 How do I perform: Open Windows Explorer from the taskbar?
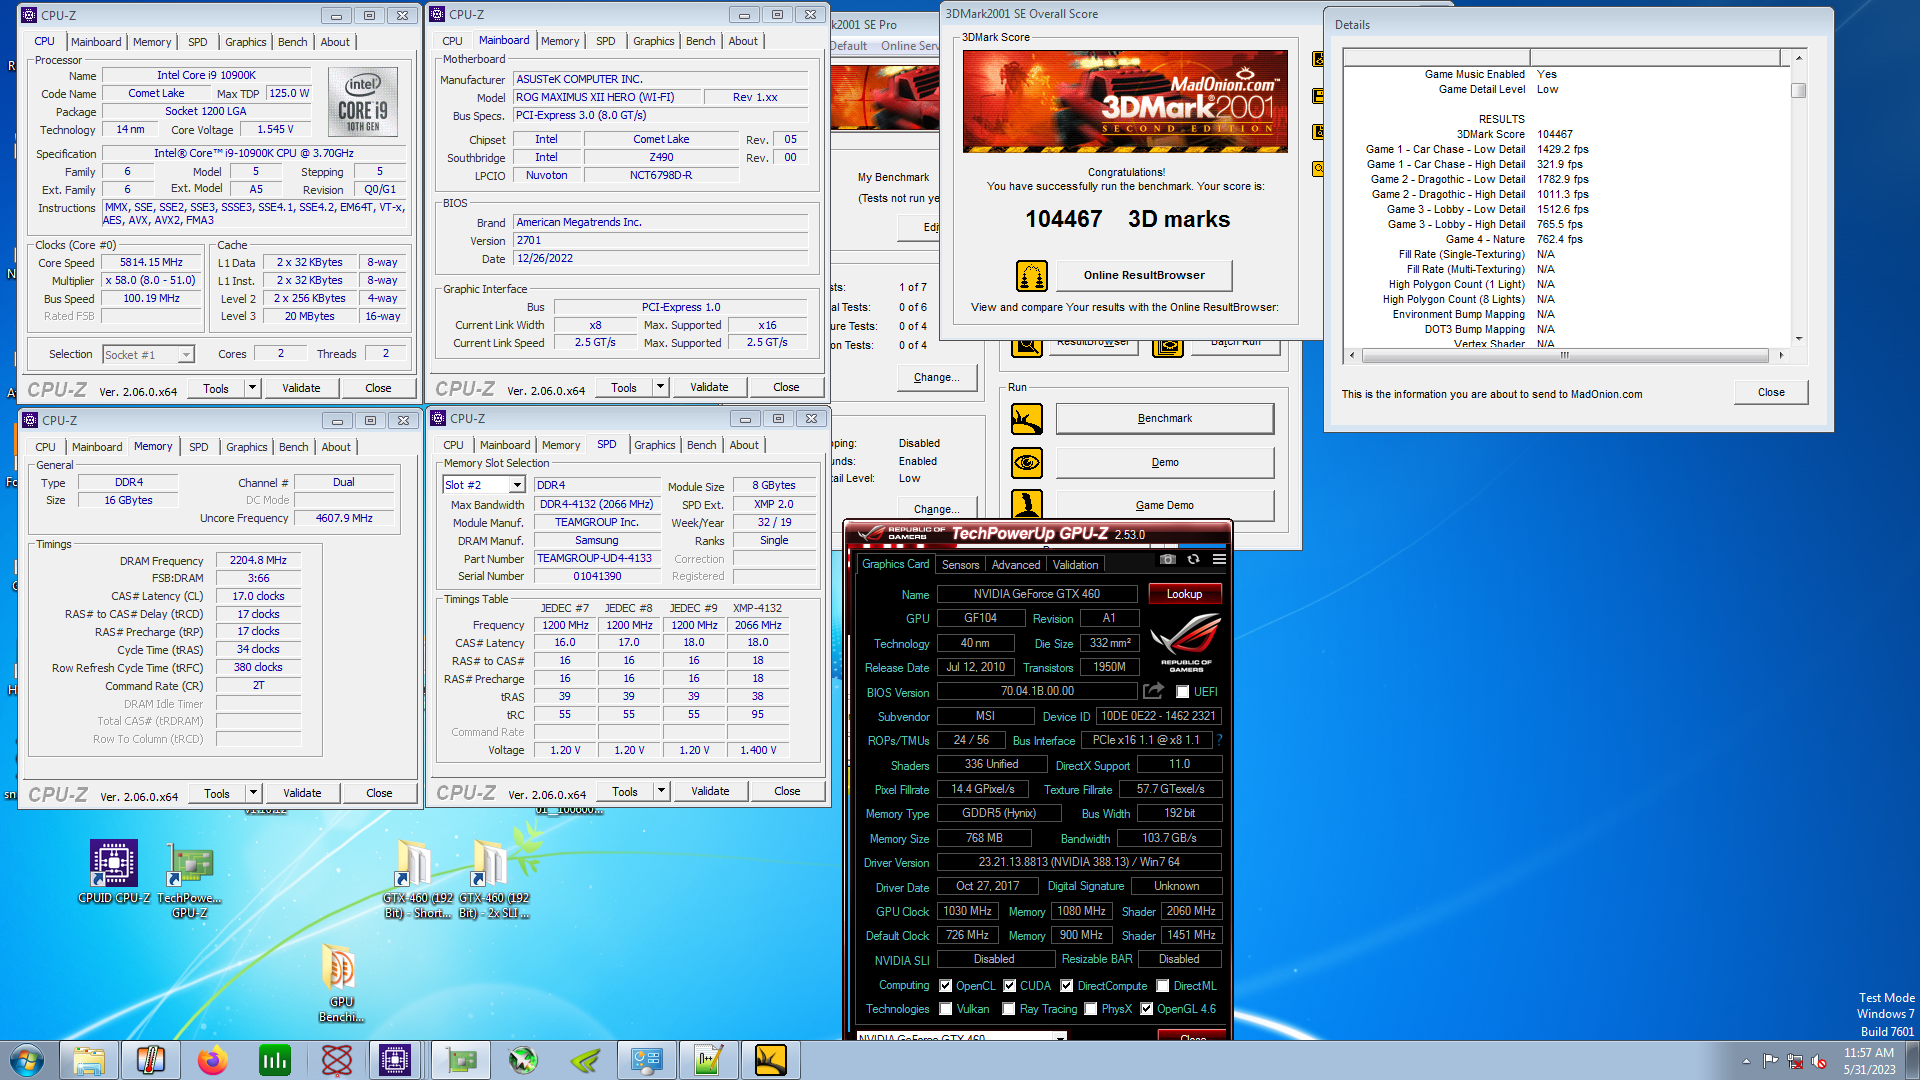(x=89, y=1060)
